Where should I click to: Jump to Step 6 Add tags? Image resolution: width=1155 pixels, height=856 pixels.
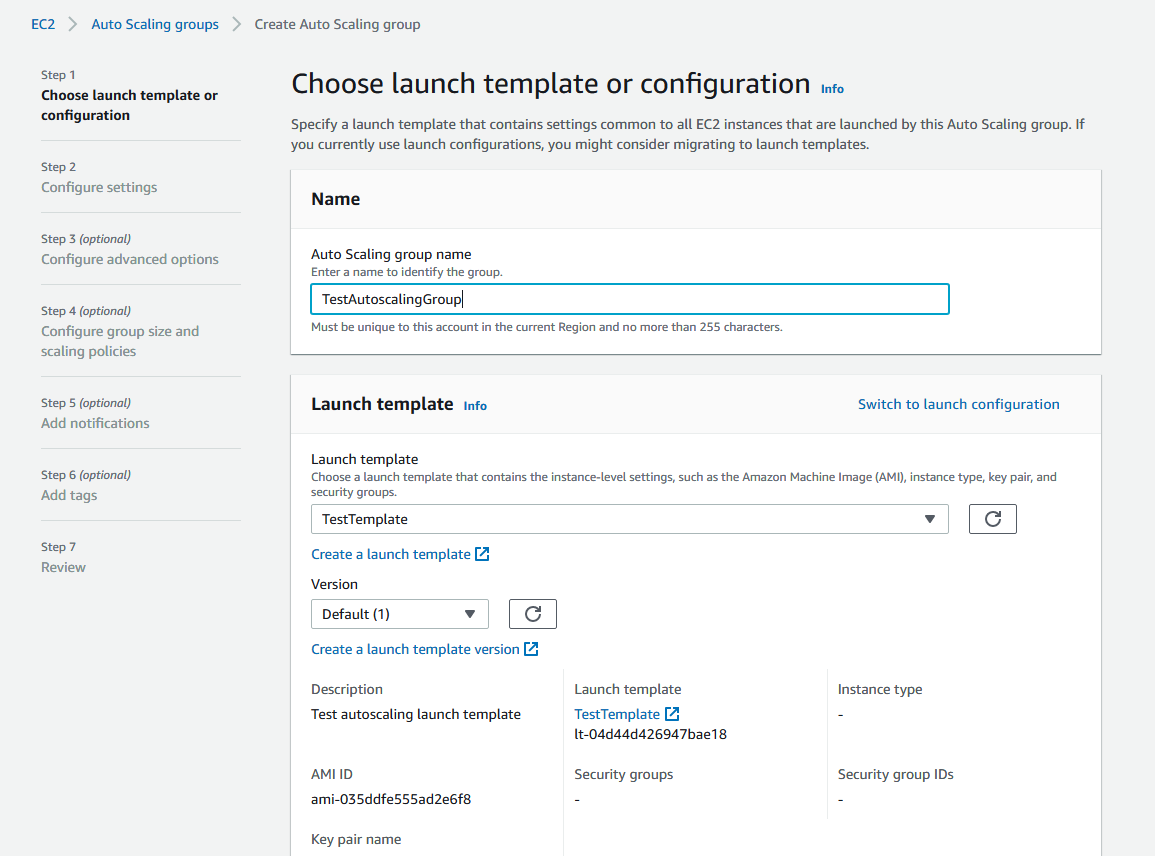coord(69,495)
